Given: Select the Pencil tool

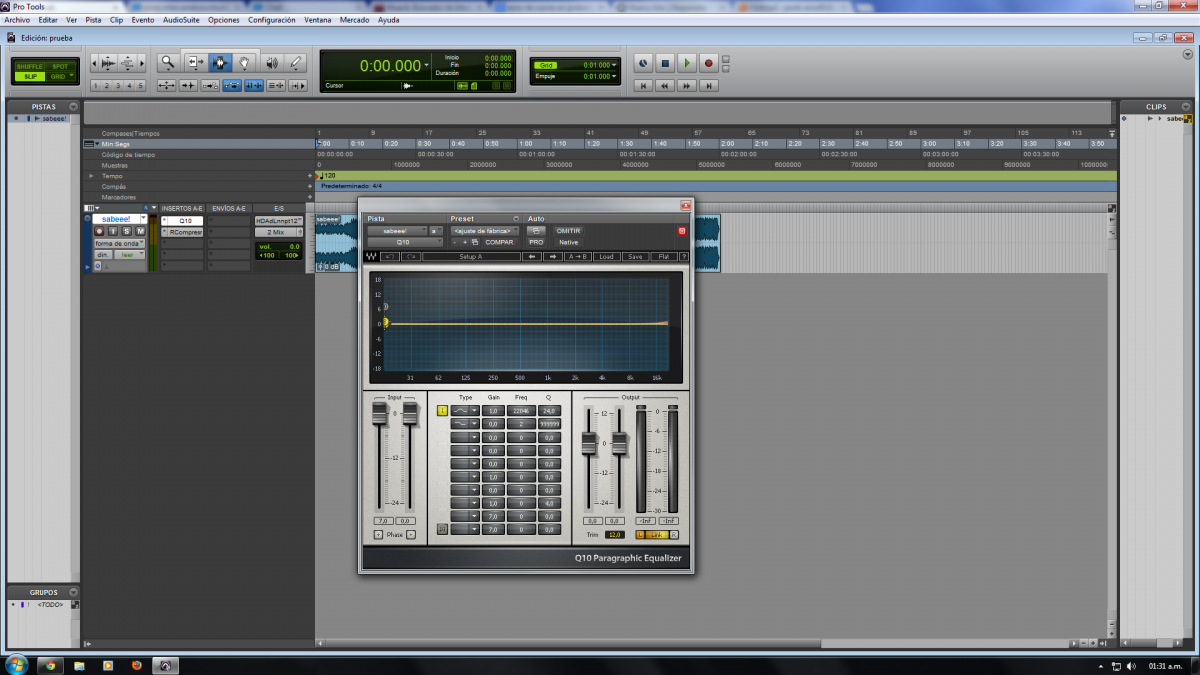Looking at the screenshot, I should [296, 62].
